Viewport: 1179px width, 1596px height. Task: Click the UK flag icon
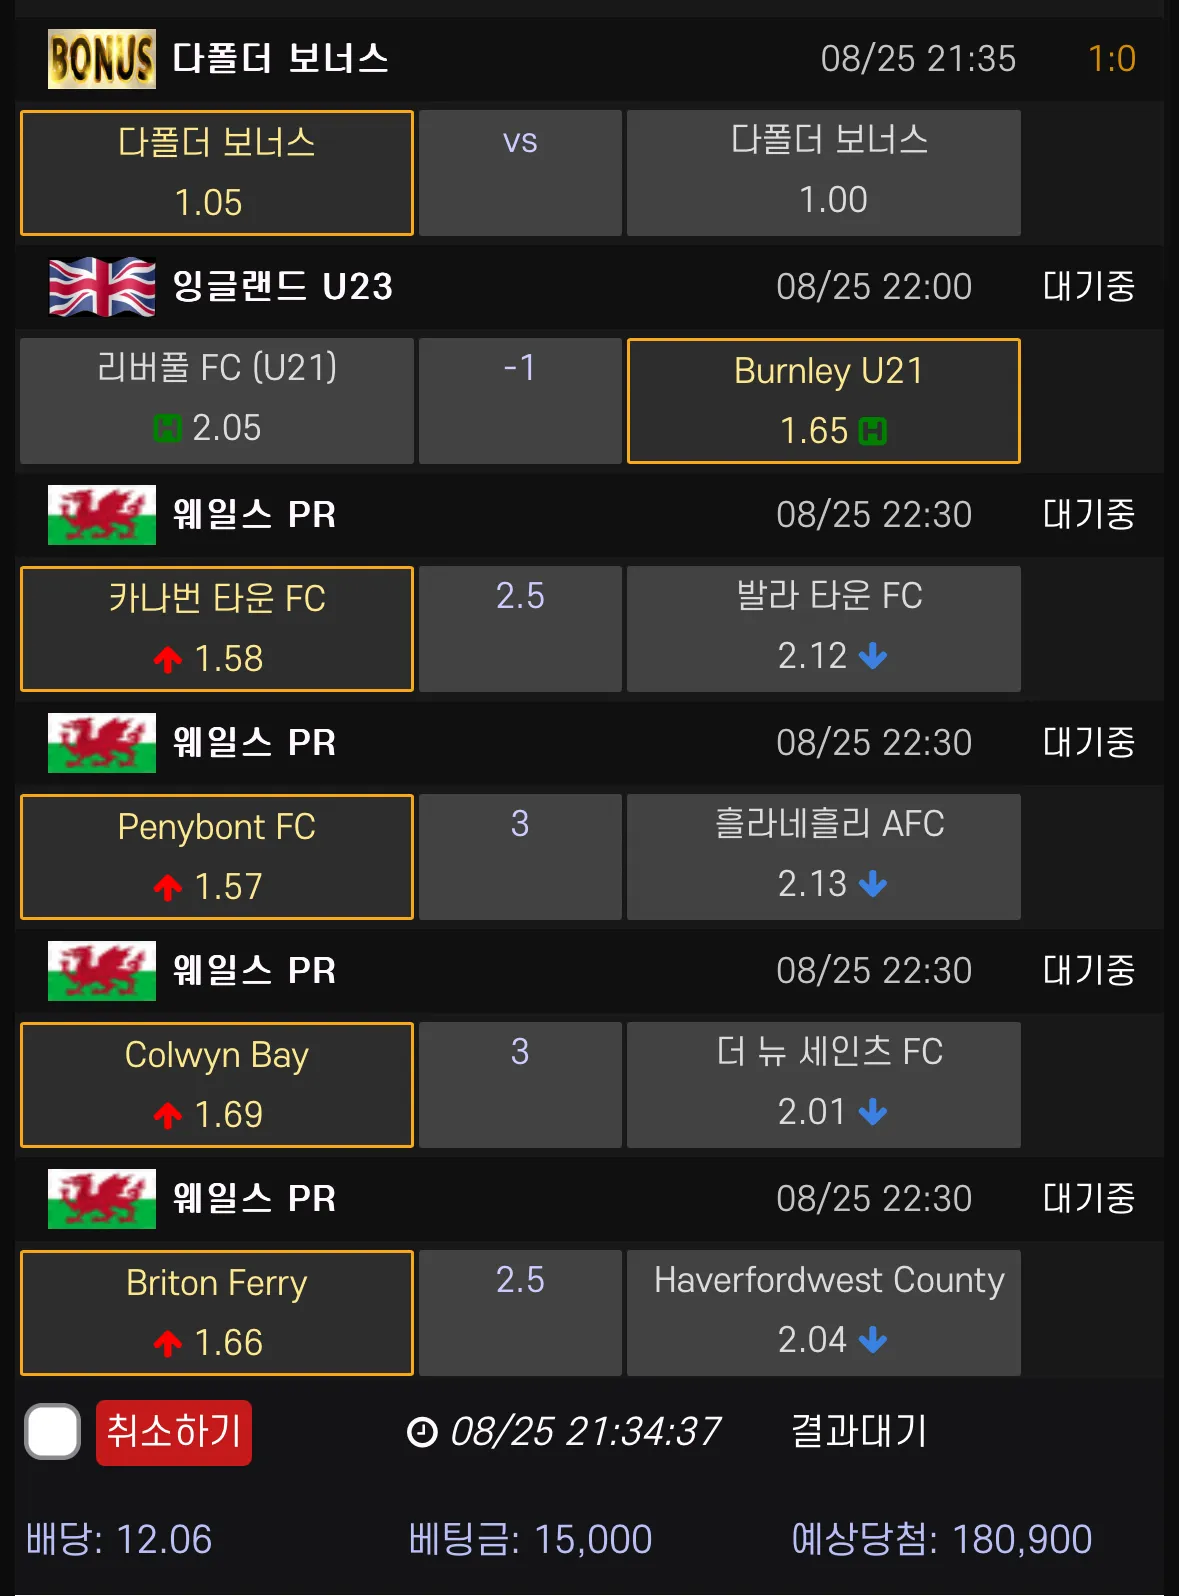[x=101, y=287]
